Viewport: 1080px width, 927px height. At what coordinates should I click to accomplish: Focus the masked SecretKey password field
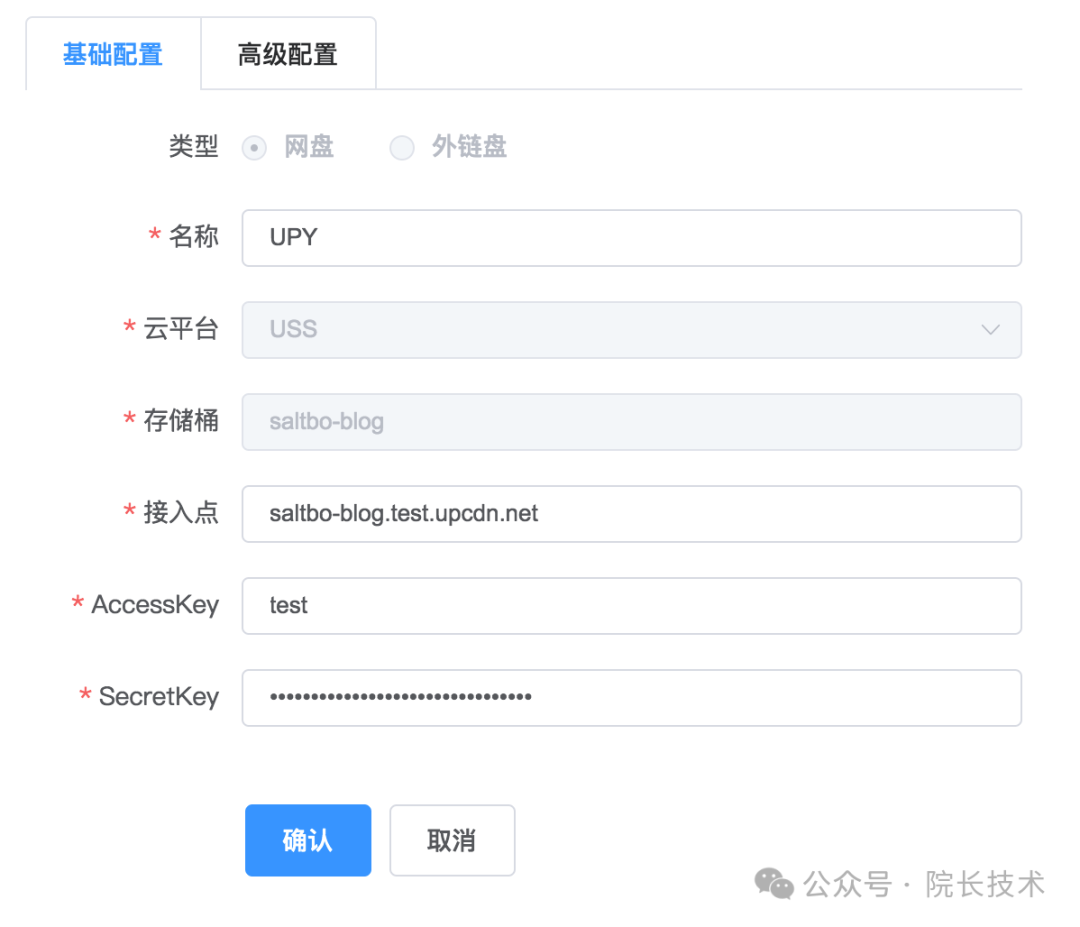click(x=631, y=698)
